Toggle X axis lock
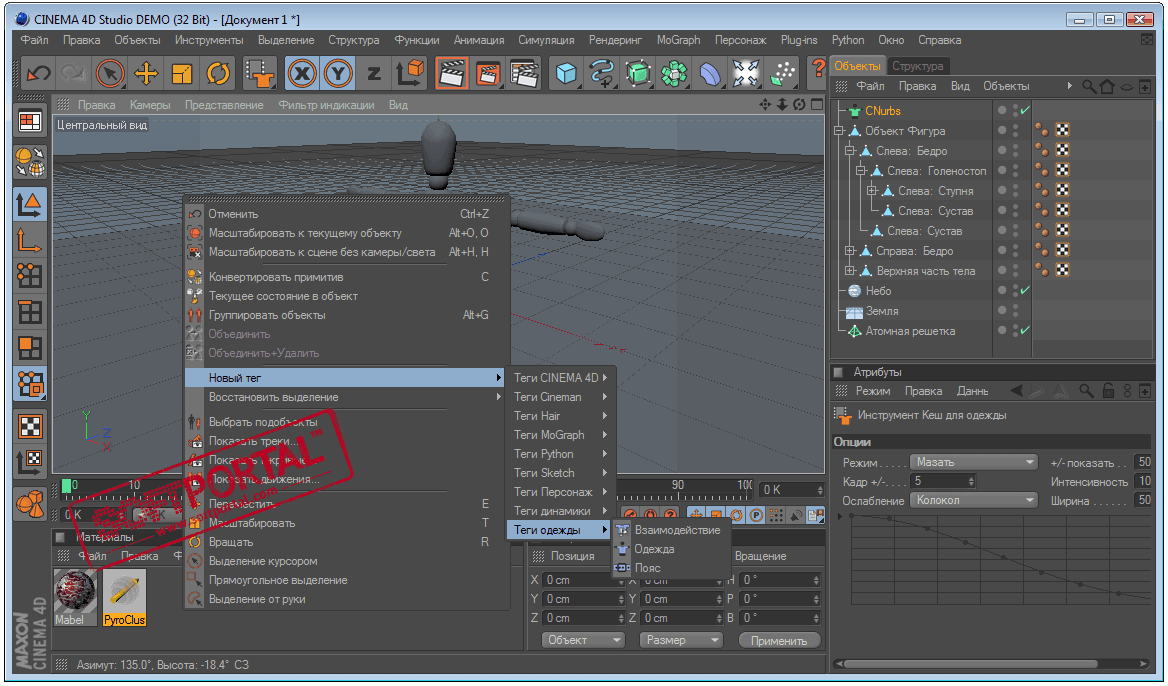 (x=302, y=73)
